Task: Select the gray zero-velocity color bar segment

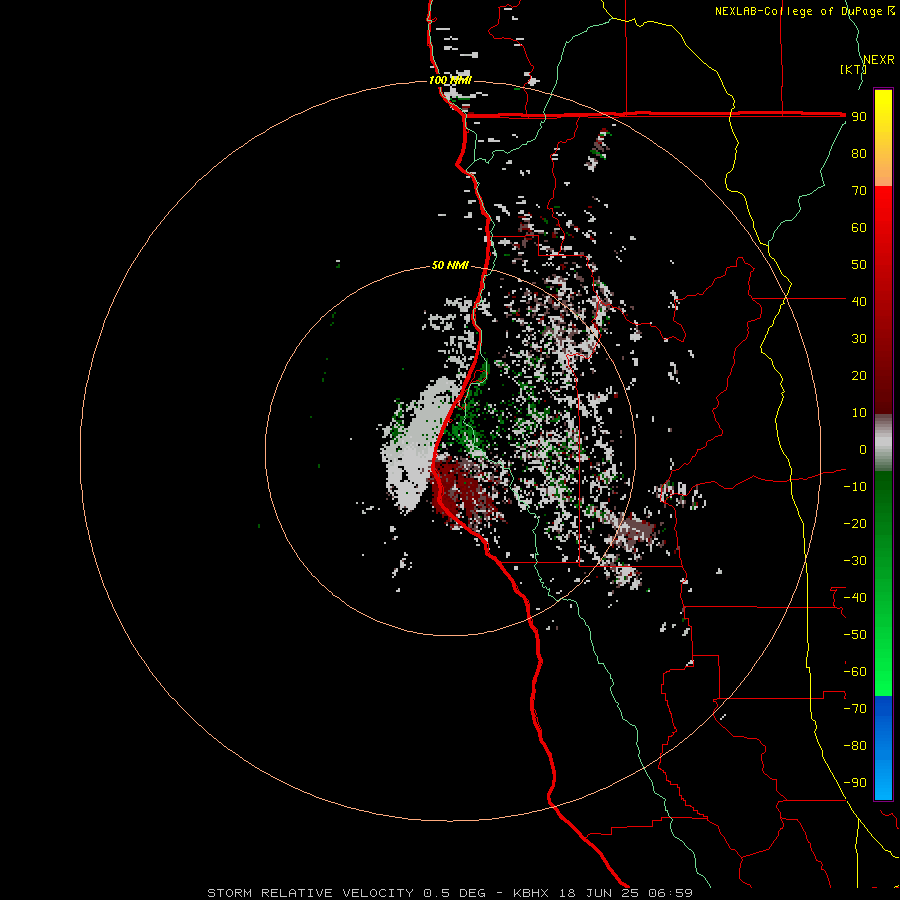Action: point(883,443)
